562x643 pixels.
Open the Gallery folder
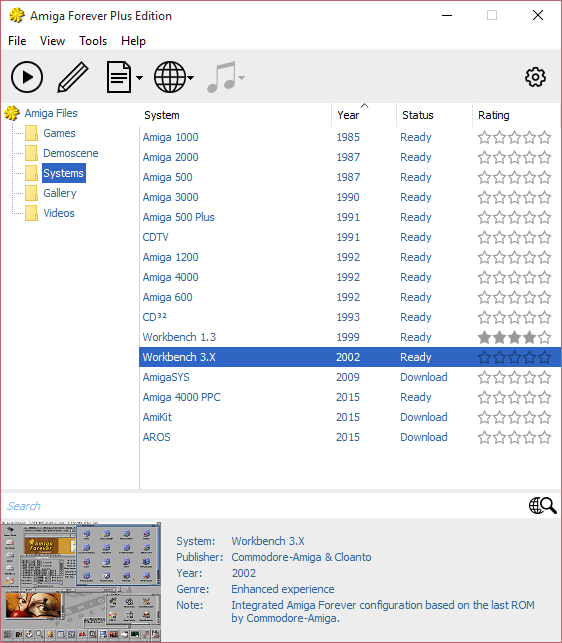(60, 193)
